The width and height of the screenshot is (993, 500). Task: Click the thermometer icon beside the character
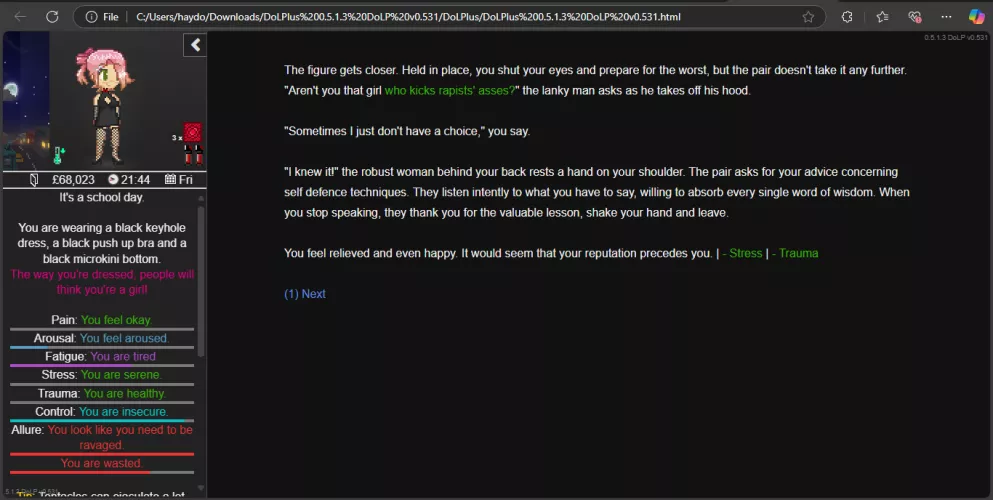point(58,155)
